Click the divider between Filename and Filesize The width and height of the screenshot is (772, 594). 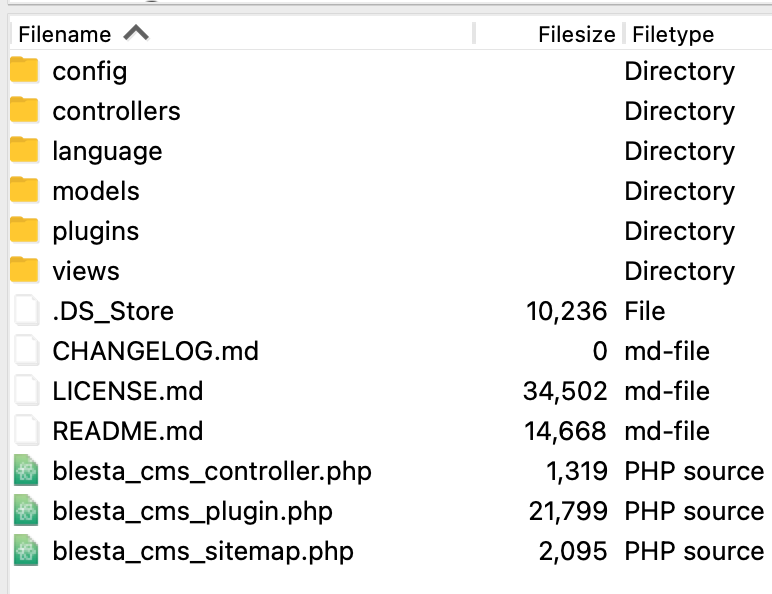(474, 33)
